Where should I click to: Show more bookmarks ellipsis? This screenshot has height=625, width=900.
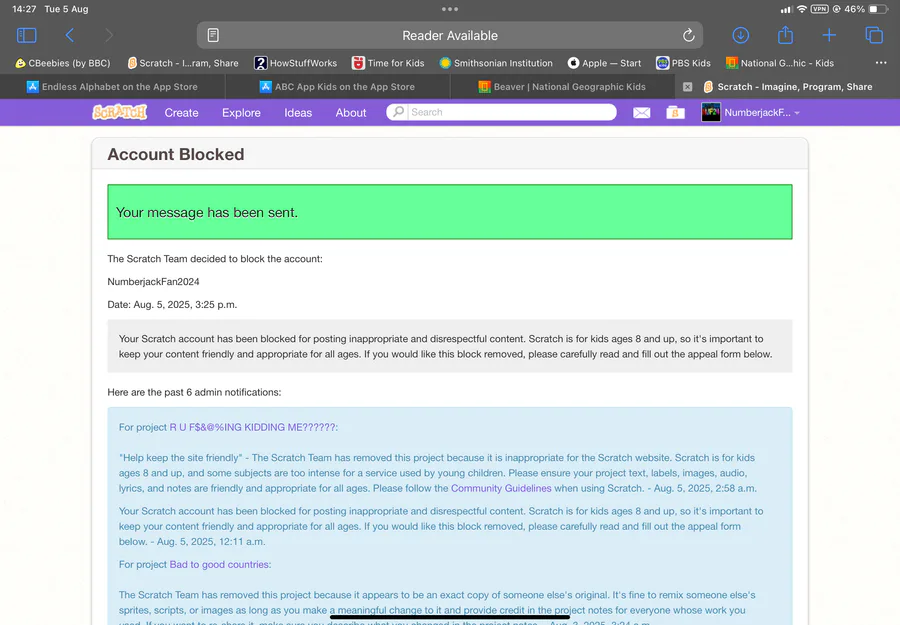click(880, 63)
